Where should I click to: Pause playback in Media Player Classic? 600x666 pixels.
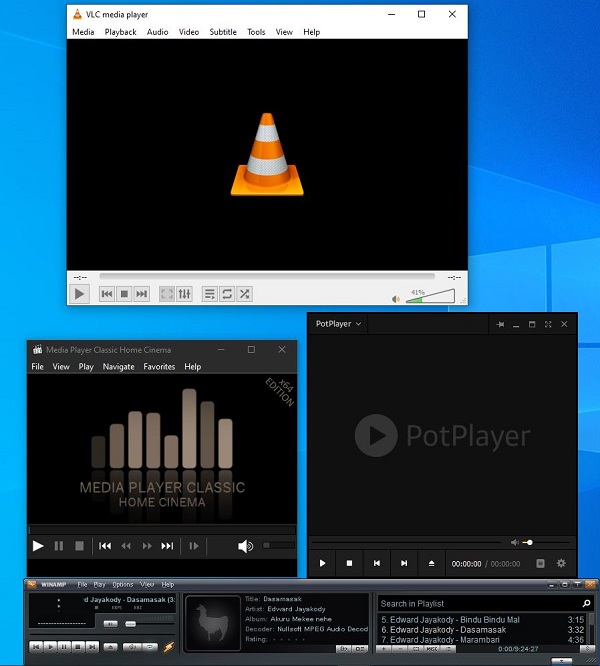pos(59,546)
